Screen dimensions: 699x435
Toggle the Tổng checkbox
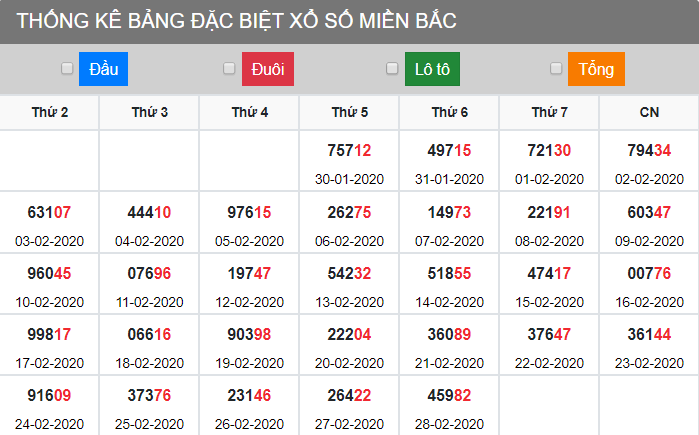[556, 69]
